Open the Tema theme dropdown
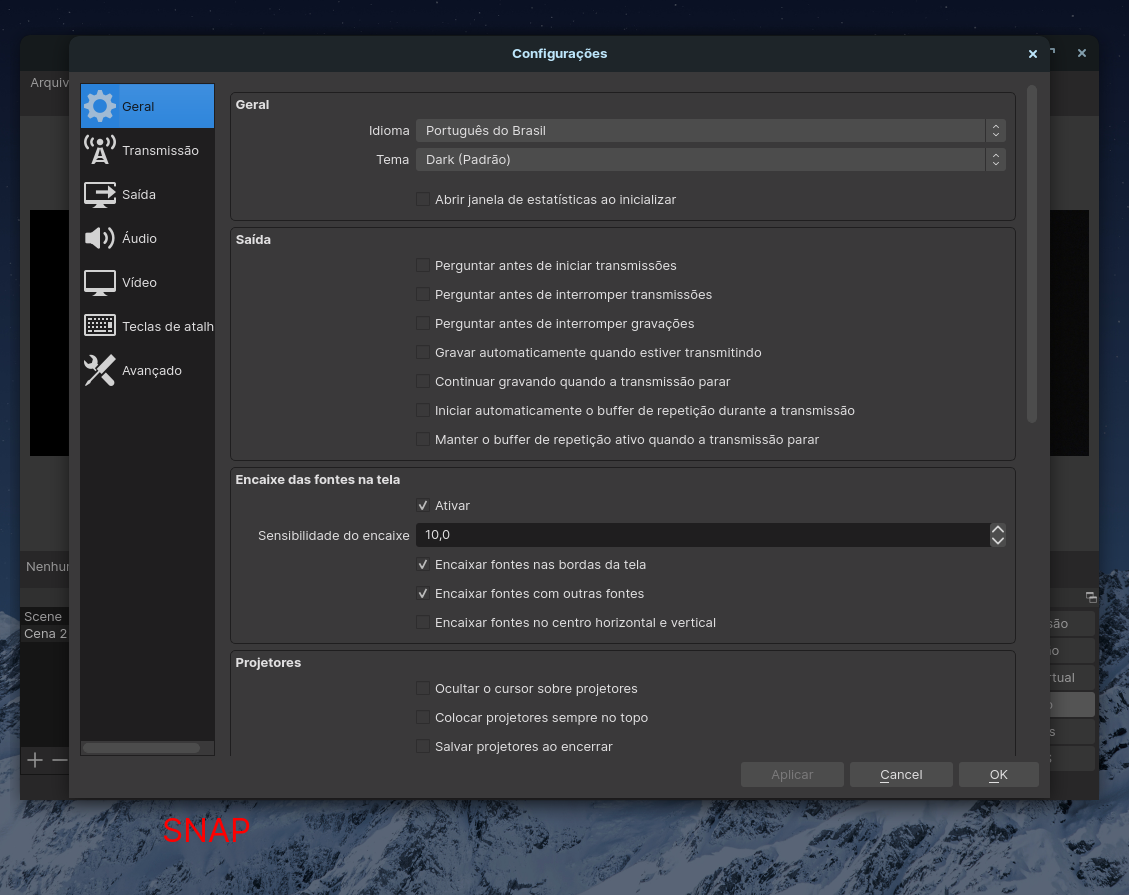The width and height of the screenshot is (1129, 895). [710, 159]
